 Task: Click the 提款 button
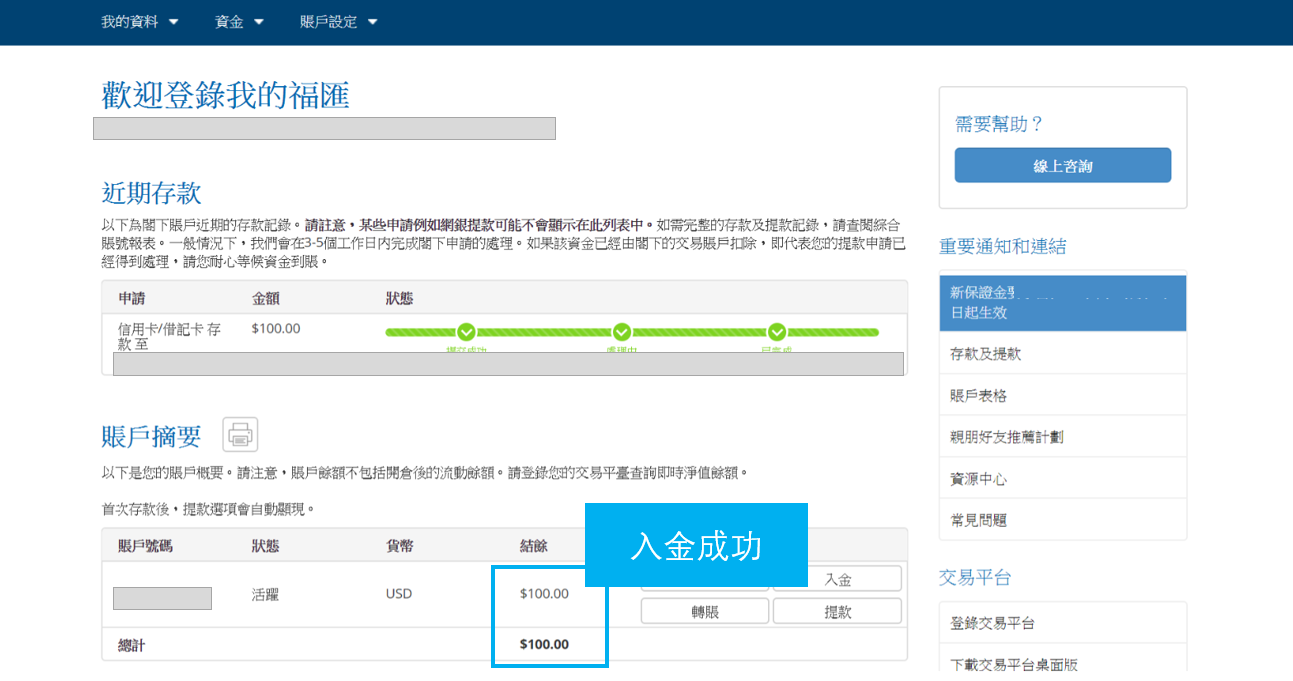(837, 611)
